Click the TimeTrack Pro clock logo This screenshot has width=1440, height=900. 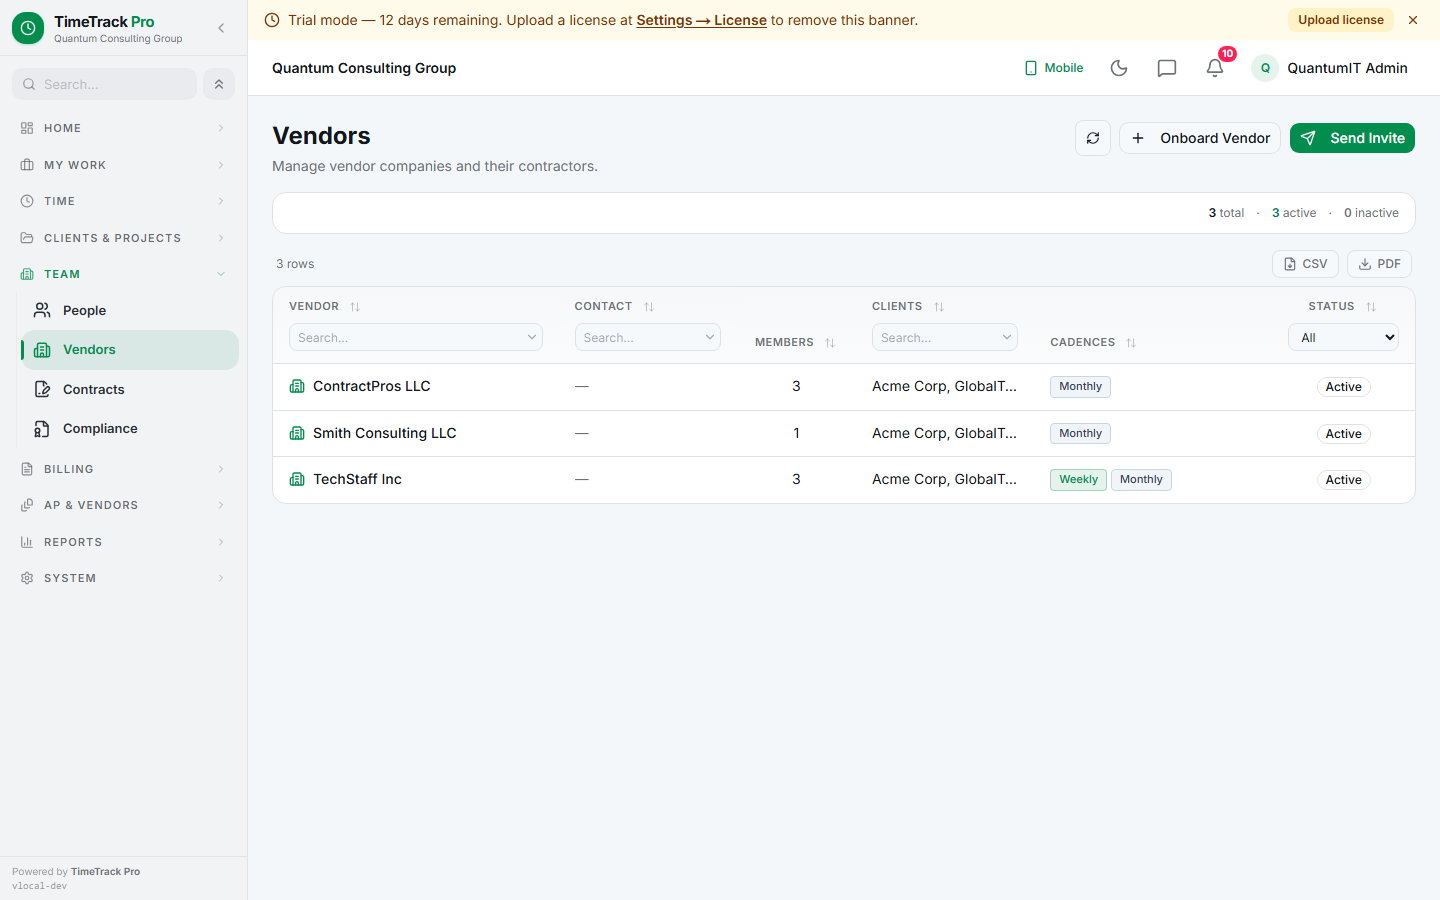(28, 28)
